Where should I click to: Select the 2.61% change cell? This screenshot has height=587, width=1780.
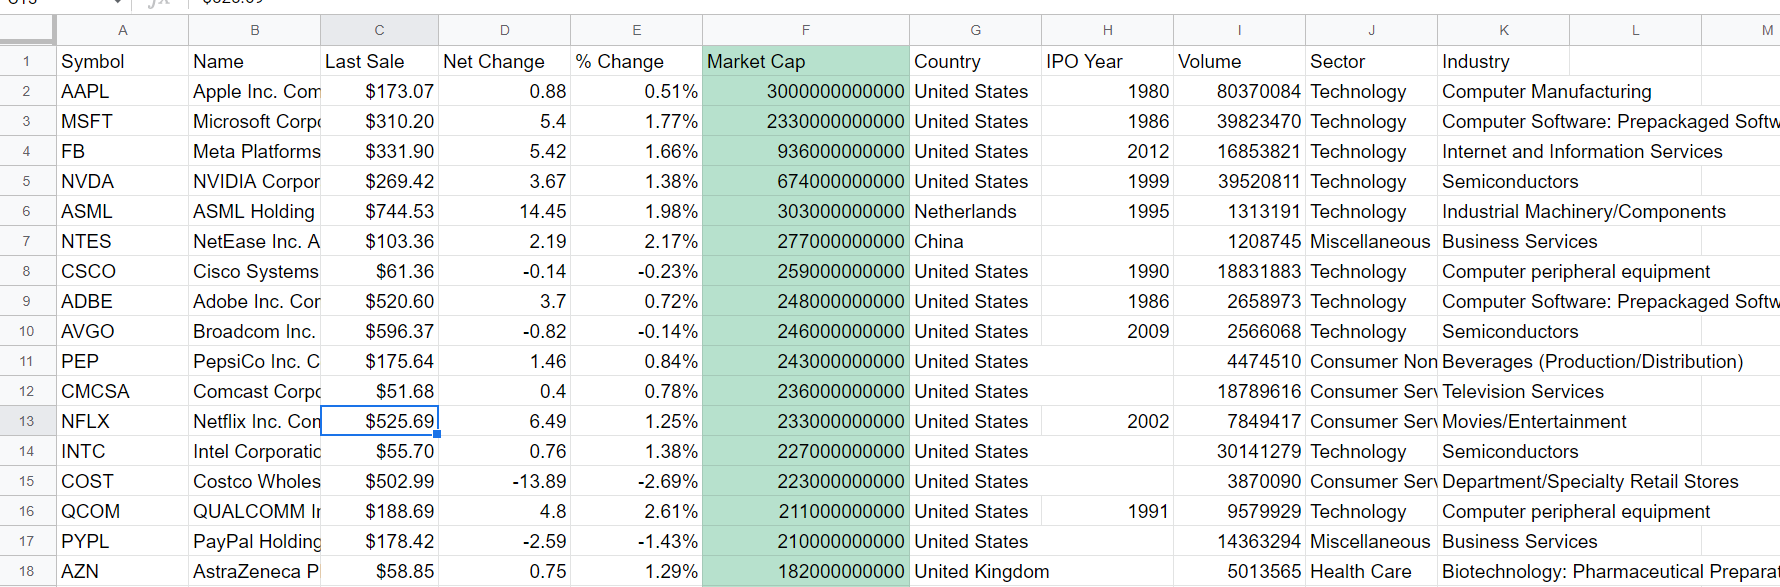[637, 511]
